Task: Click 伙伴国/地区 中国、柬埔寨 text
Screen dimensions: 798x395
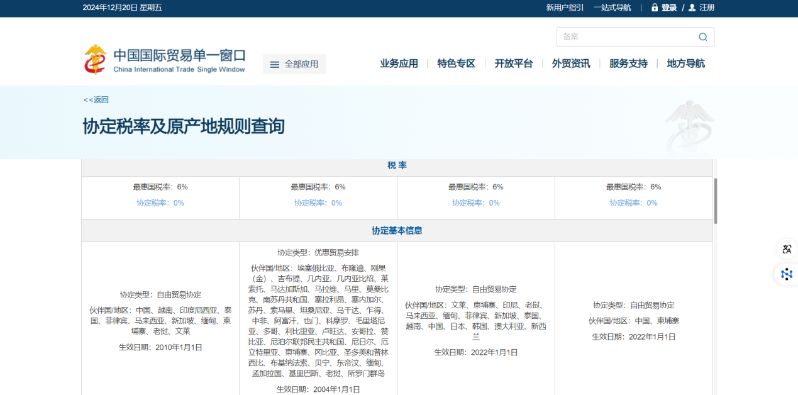Action: tap(634, 321)
